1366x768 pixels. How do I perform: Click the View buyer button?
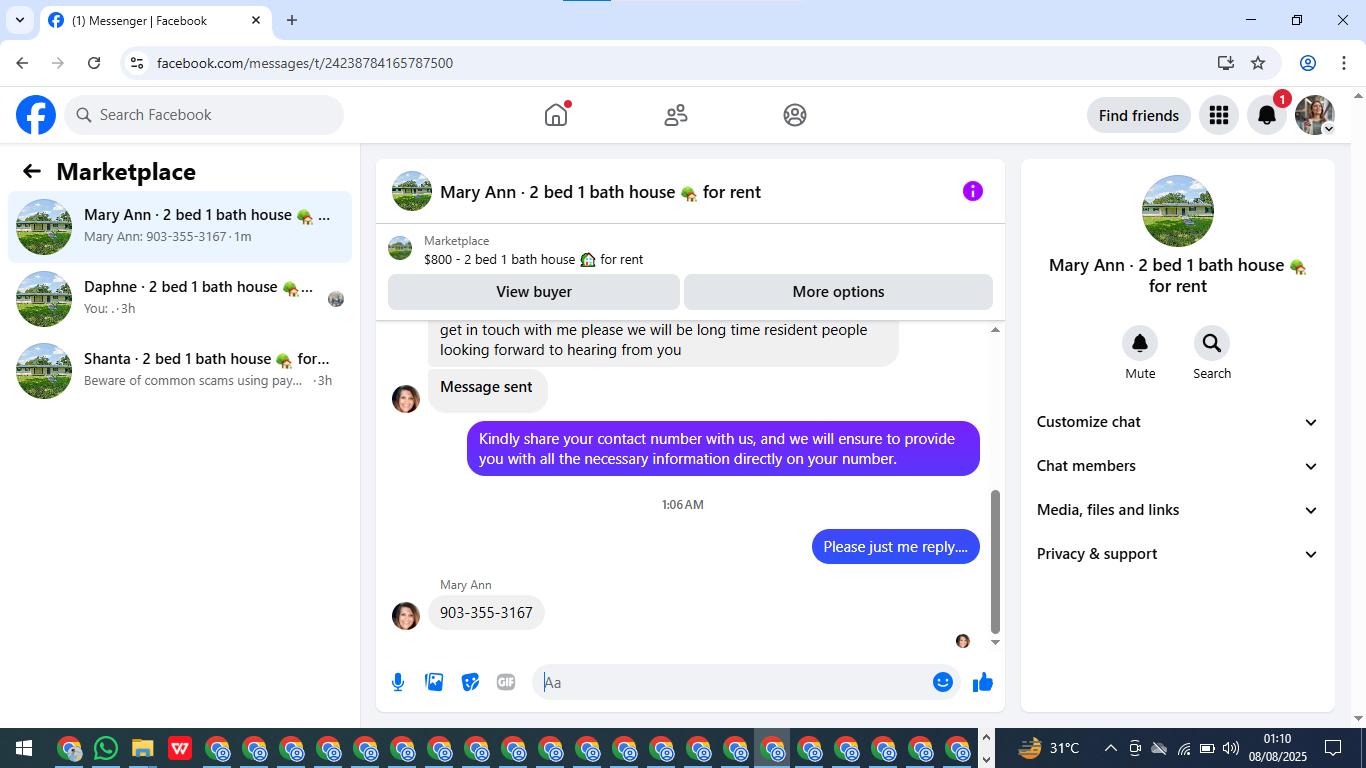534,292
